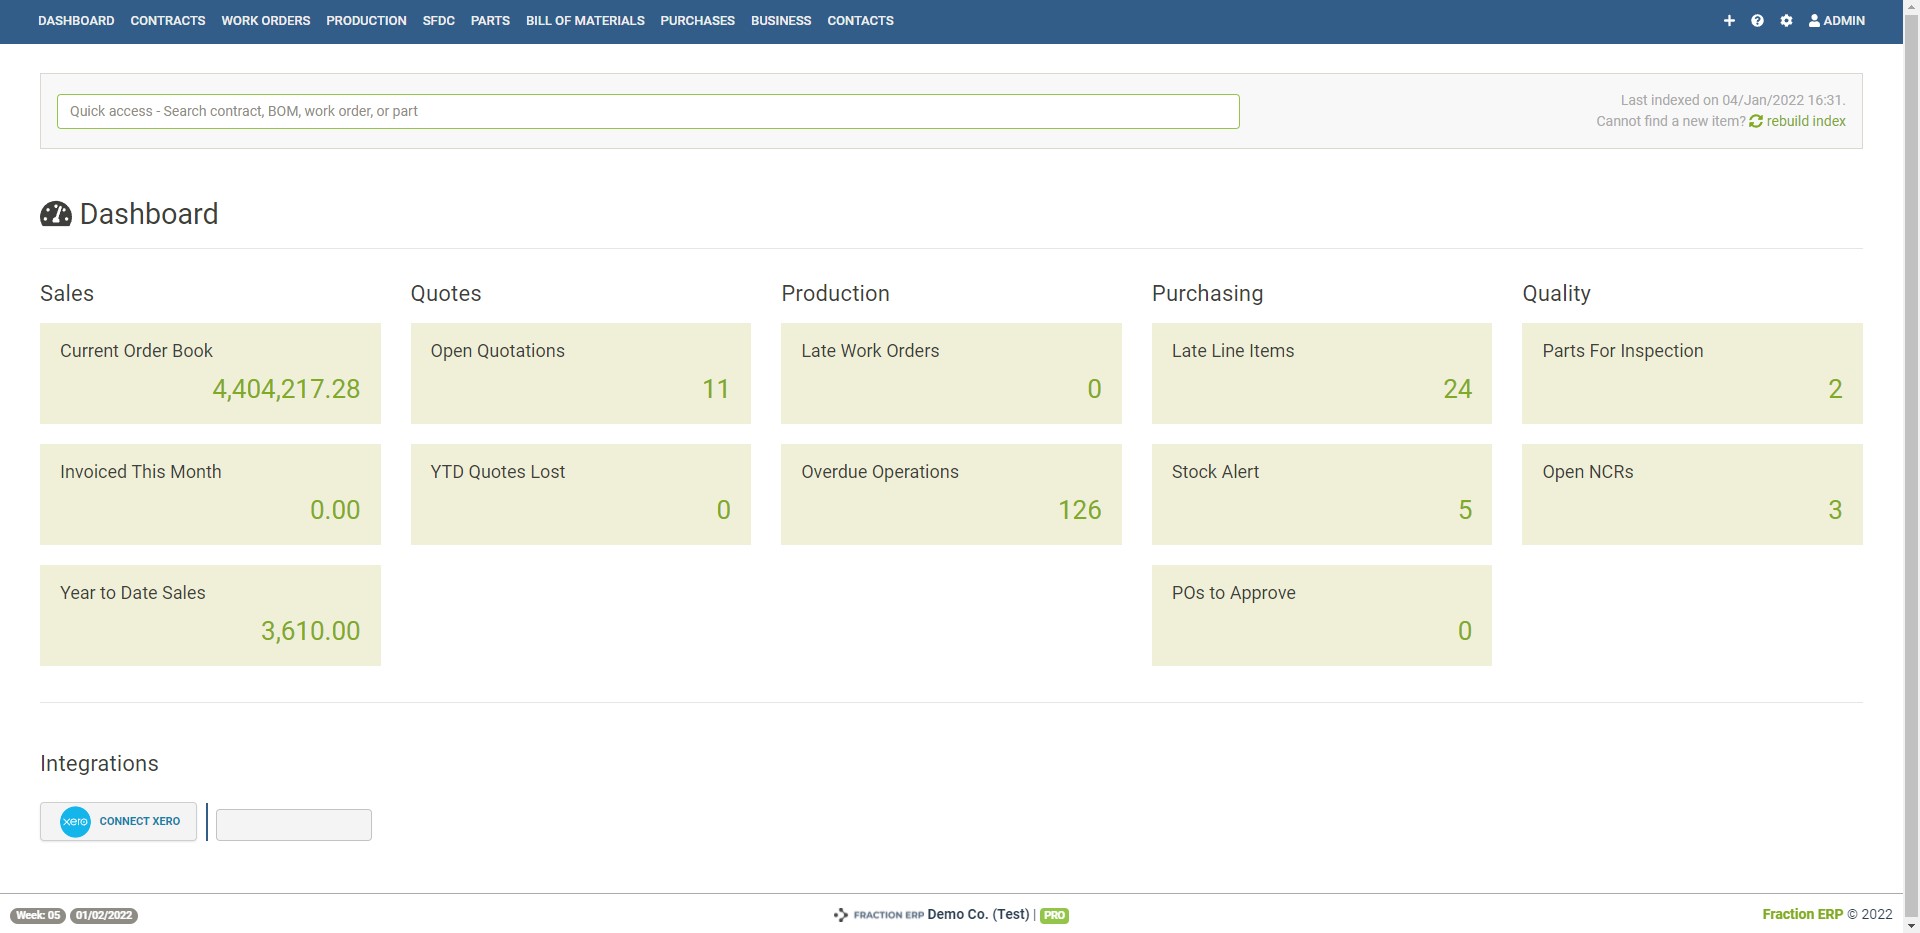
Task: Navigate to the PURCHASES section
Action: (x=697, y=20)
